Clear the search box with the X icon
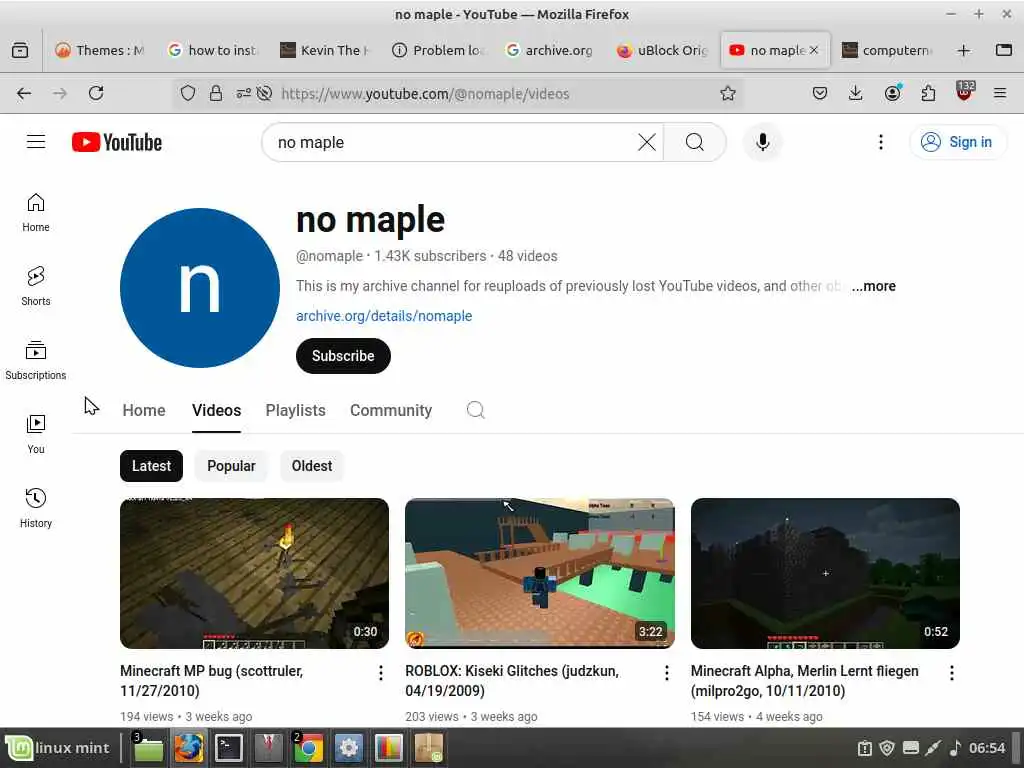The width and height of the screenshot is (1024, 768). coord(647,142)
